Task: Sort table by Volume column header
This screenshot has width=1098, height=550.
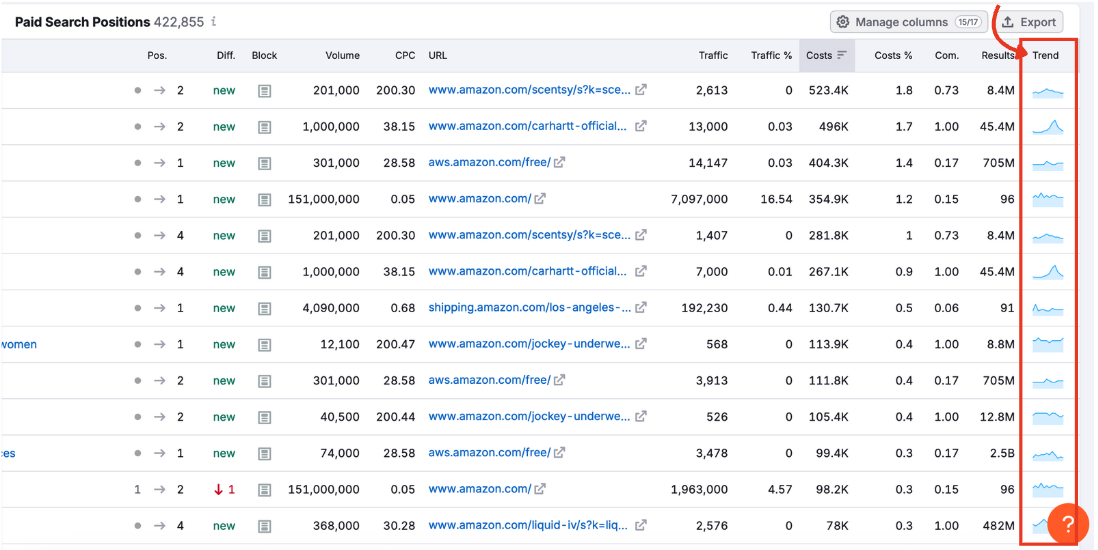Action: [x=342, y=56]
